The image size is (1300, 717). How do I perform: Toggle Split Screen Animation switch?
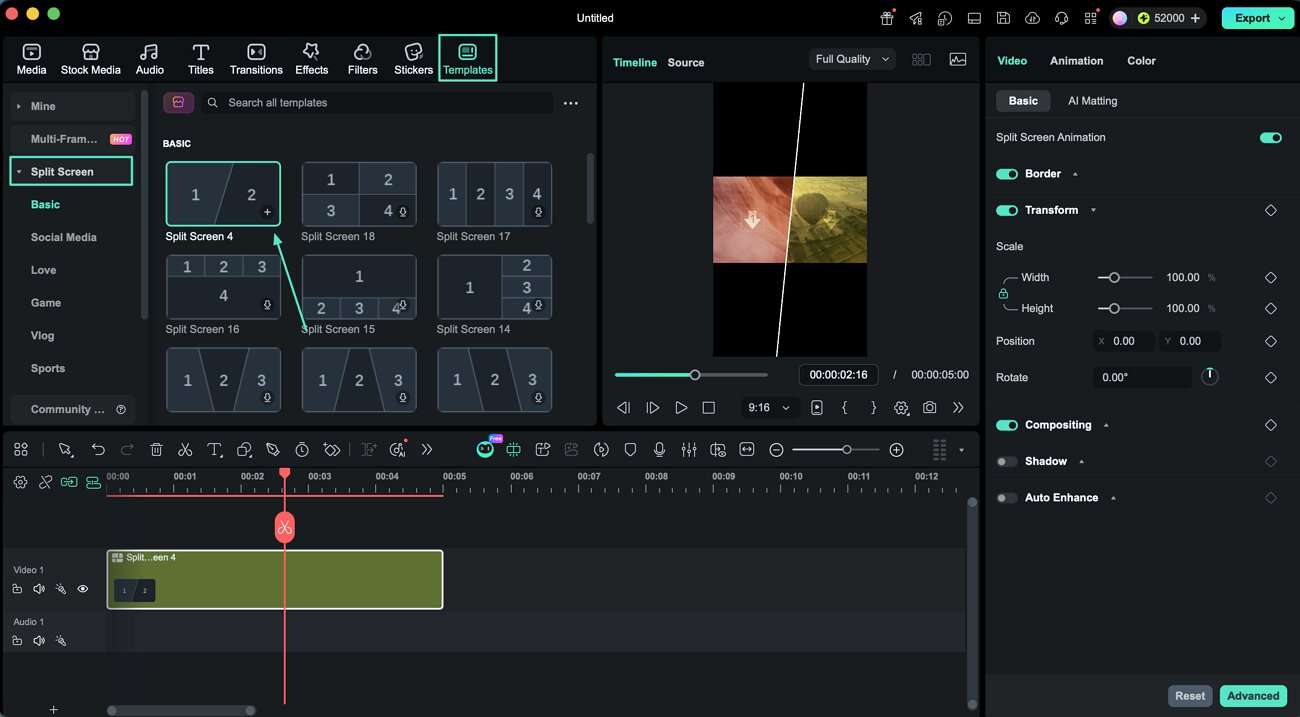(x=1270, y=137)
